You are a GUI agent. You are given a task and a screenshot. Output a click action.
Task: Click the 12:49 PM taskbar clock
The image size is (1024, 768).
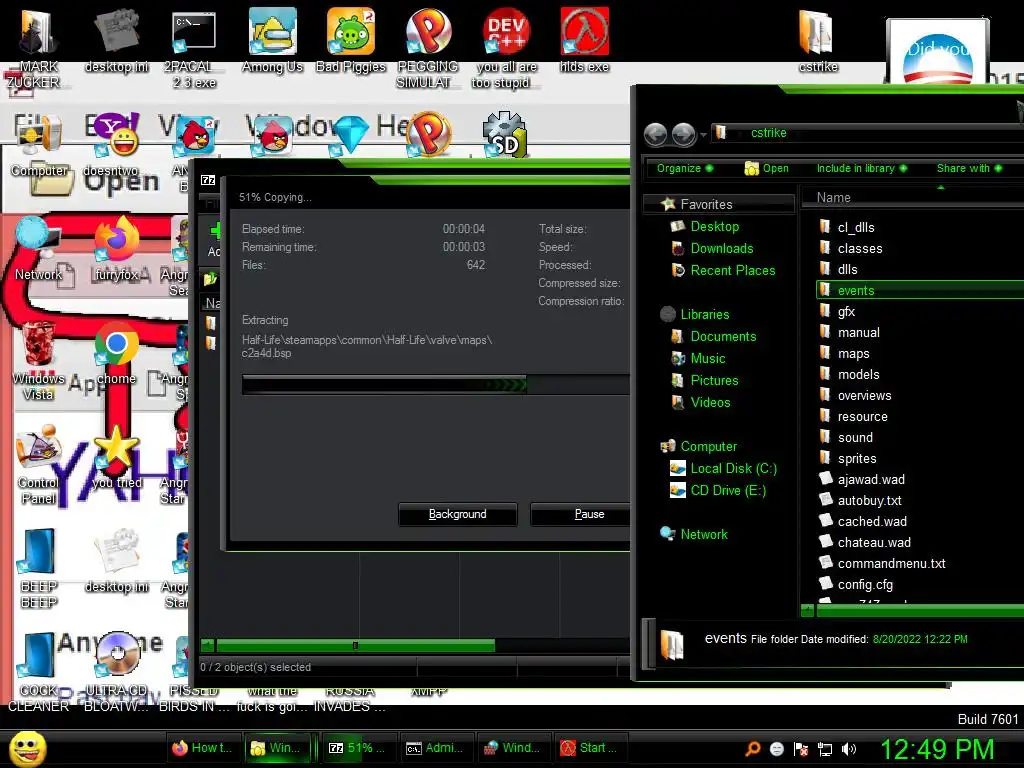[937, 748]
